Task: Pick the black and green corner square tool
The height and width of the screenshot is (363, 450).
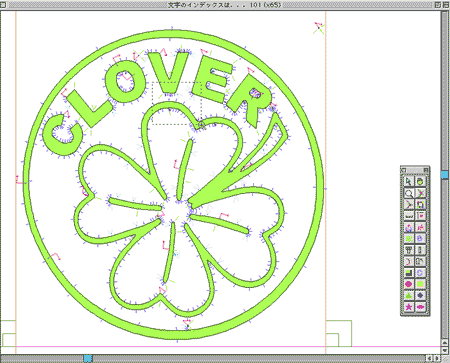Action: pos(409,273)
